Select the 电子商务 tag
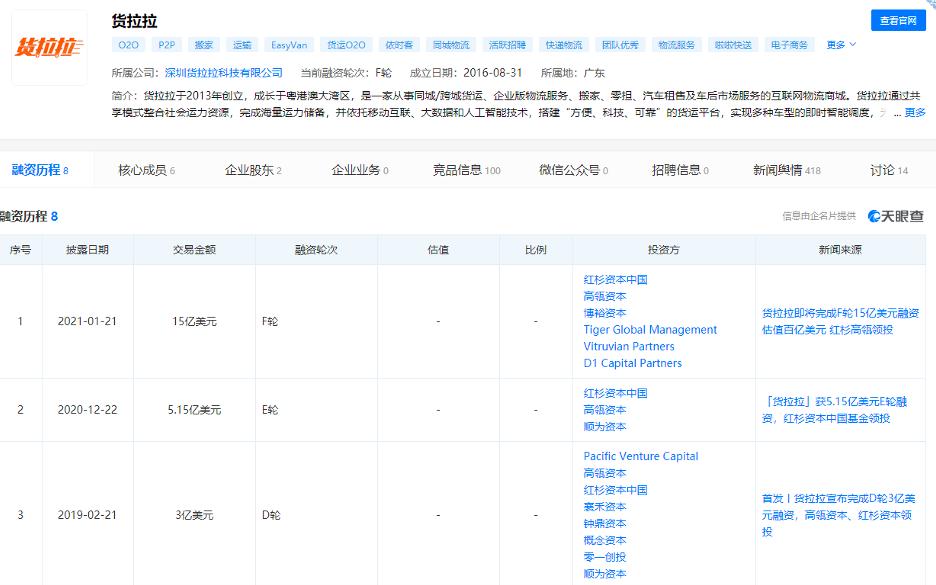The width and height of the screenshot is (936, 585). click(789, 45)
